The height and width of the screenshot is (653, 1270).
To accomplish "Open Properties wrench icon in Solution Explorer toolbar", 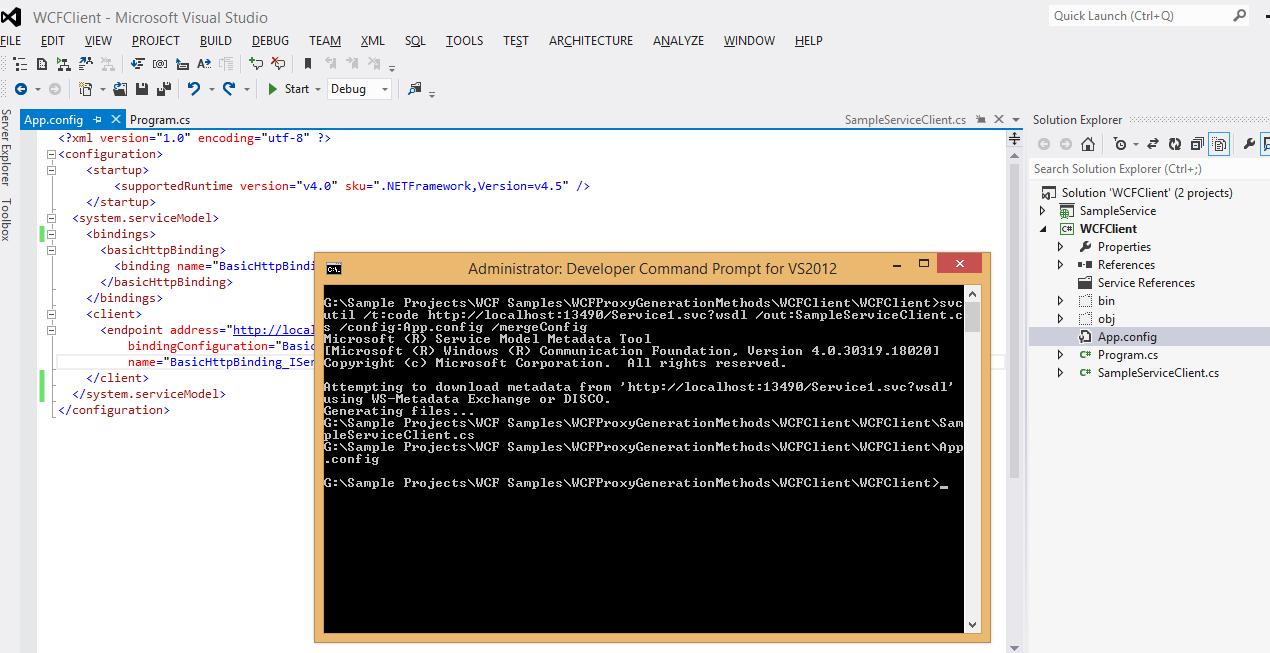I will pos(1249,144).
